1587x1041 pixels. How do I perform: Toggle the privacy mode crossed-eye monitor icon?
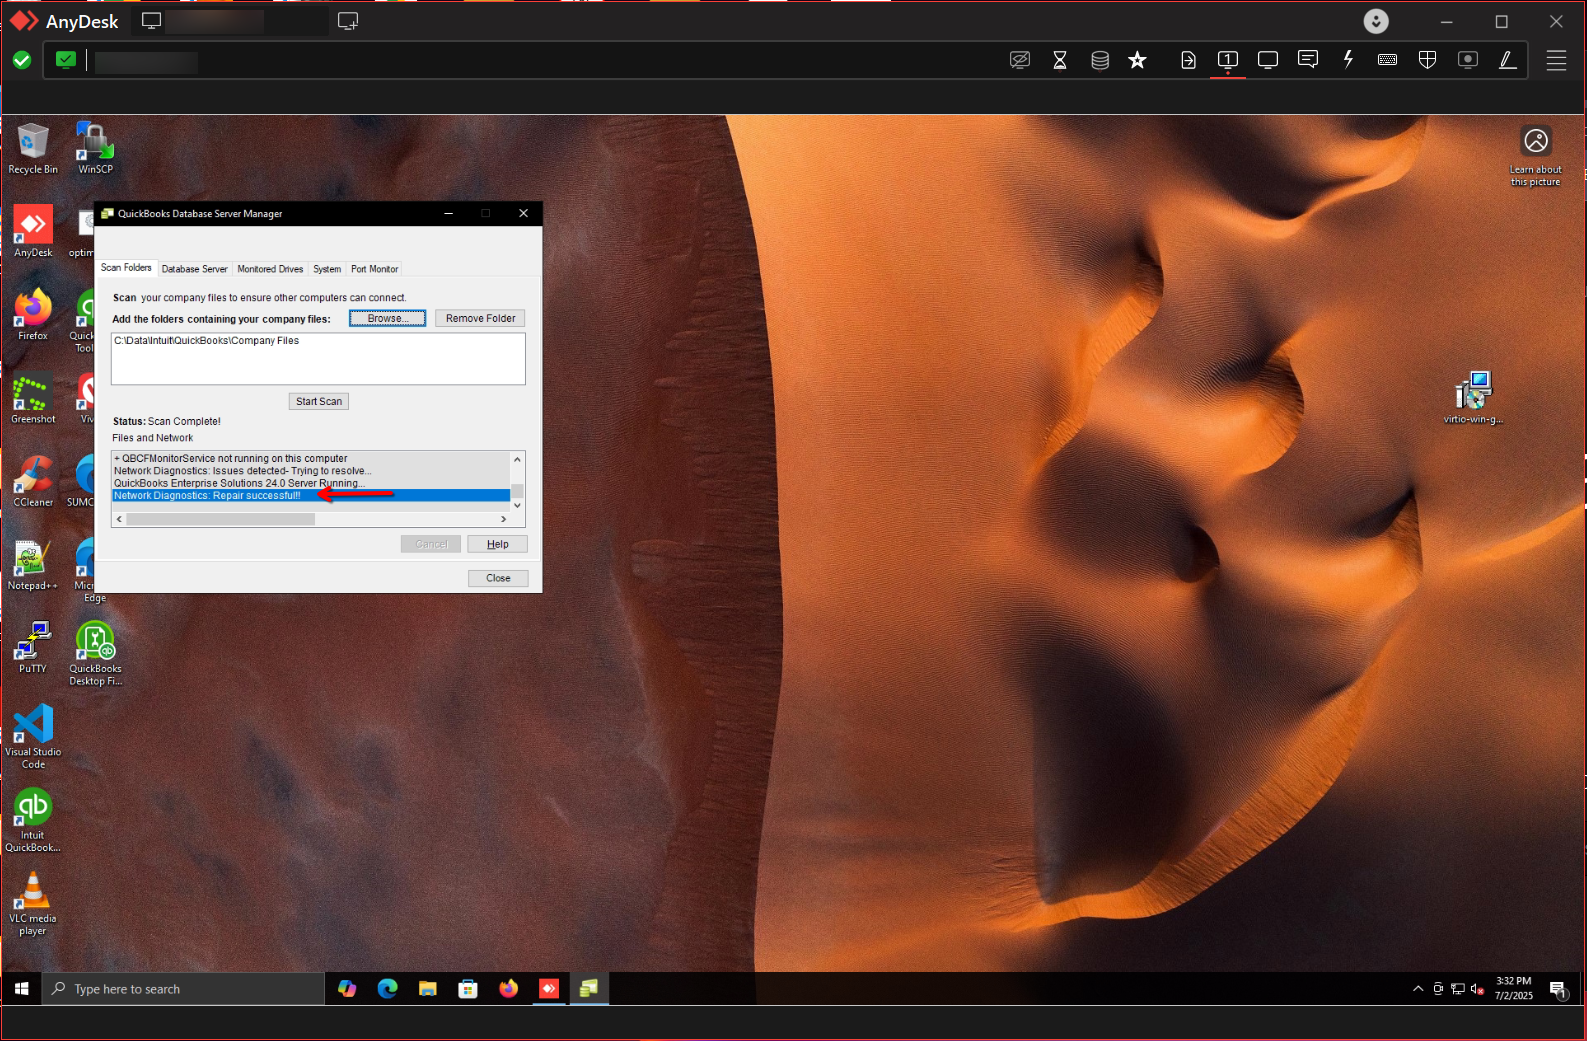(x=1019, y=60)
